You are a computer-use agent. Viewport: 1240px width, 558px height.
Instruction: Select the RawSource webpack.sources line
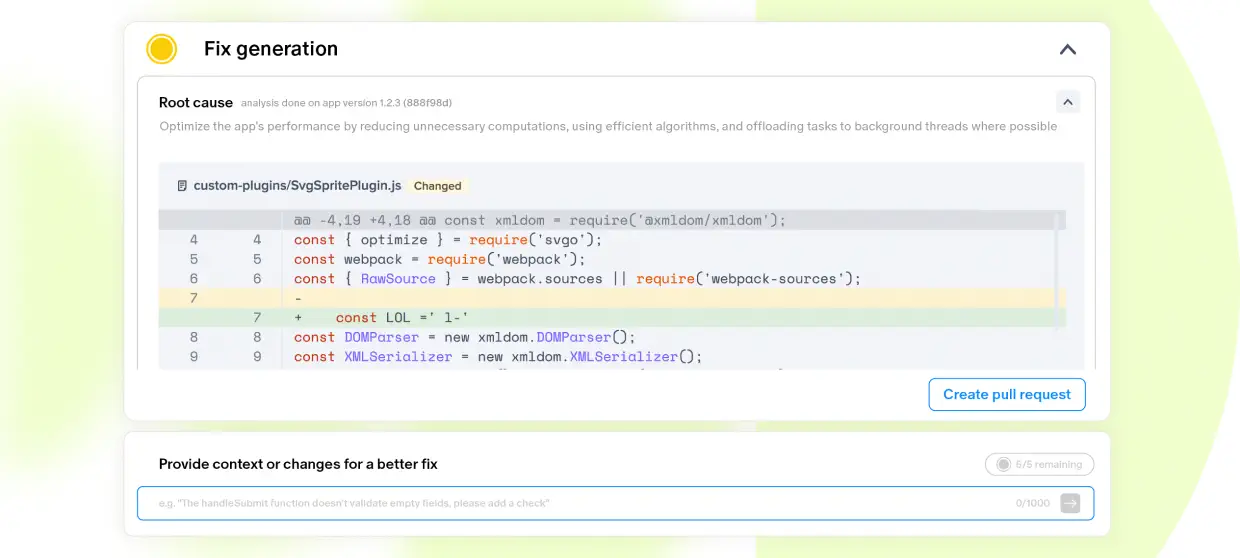click(x=612, y=279)
